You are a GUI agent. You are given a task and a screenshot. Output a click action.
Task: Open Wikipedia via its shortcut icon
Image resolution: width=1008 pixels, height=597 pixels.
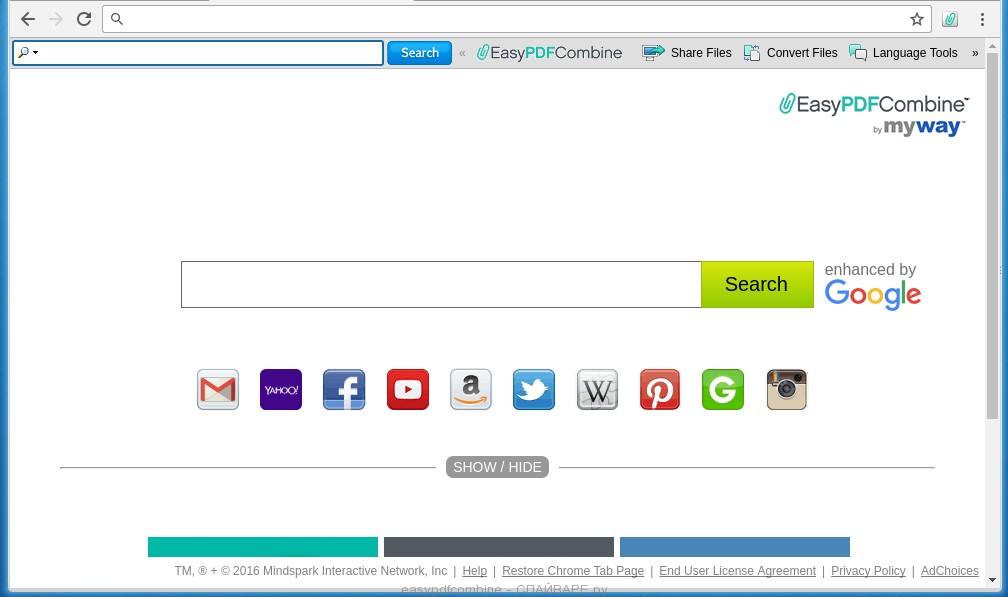coord(597,390)
